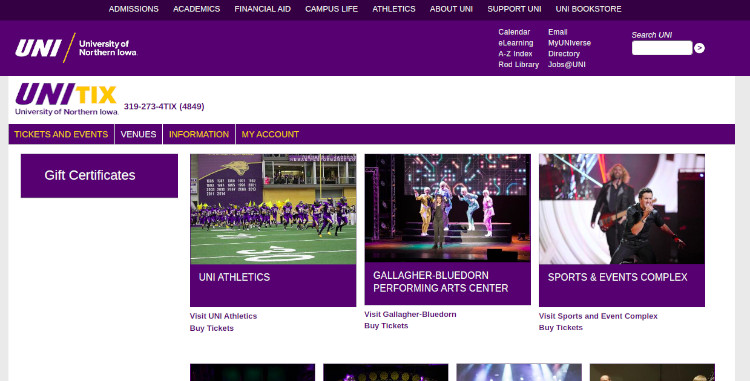Click the UNI University of Northern Iowa logo

point(76,48)
